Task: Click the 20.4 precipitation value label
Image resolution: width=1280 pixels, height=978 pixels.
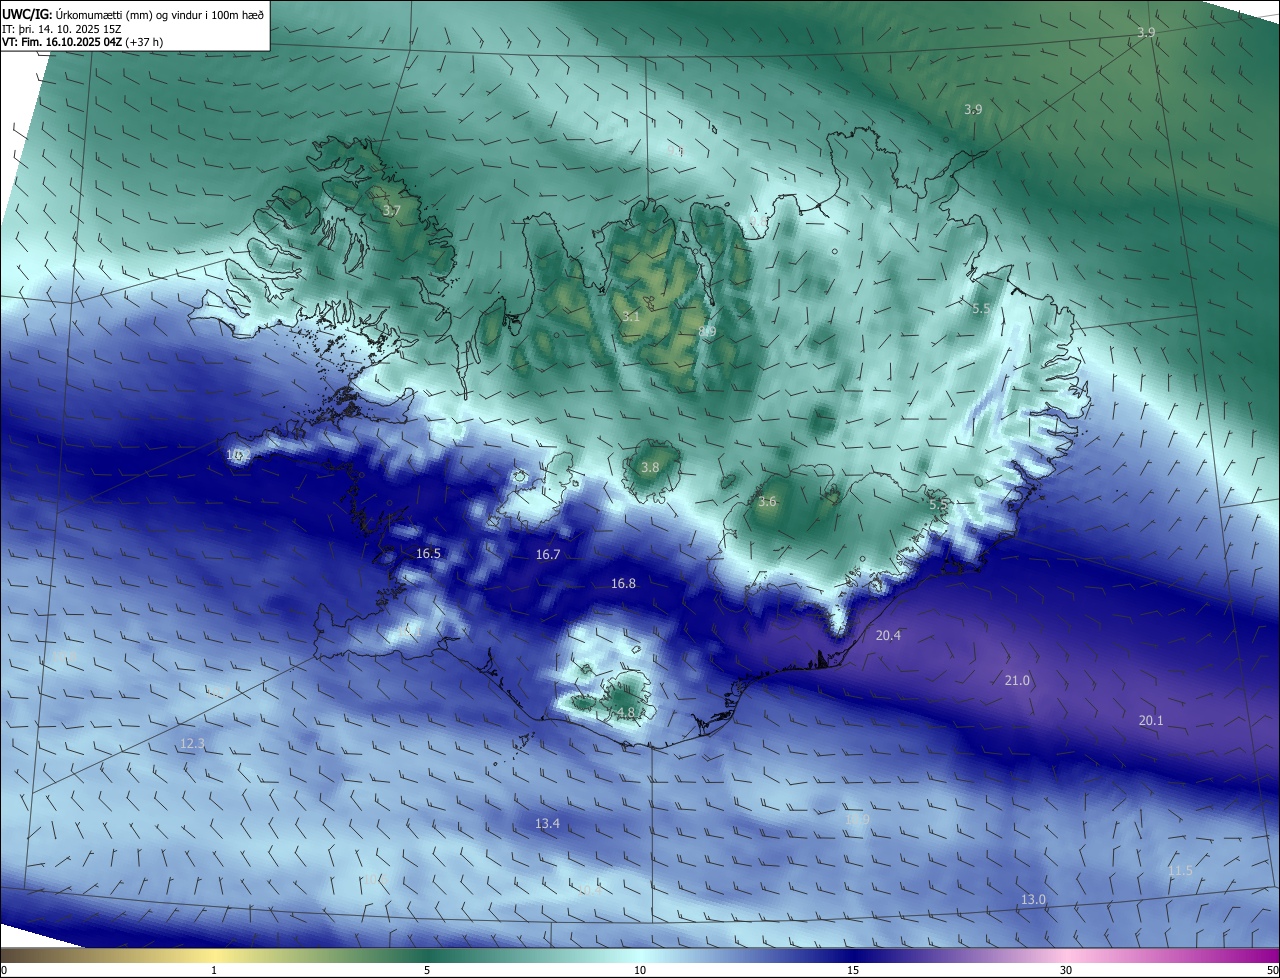Action: (x=888, y=635)
